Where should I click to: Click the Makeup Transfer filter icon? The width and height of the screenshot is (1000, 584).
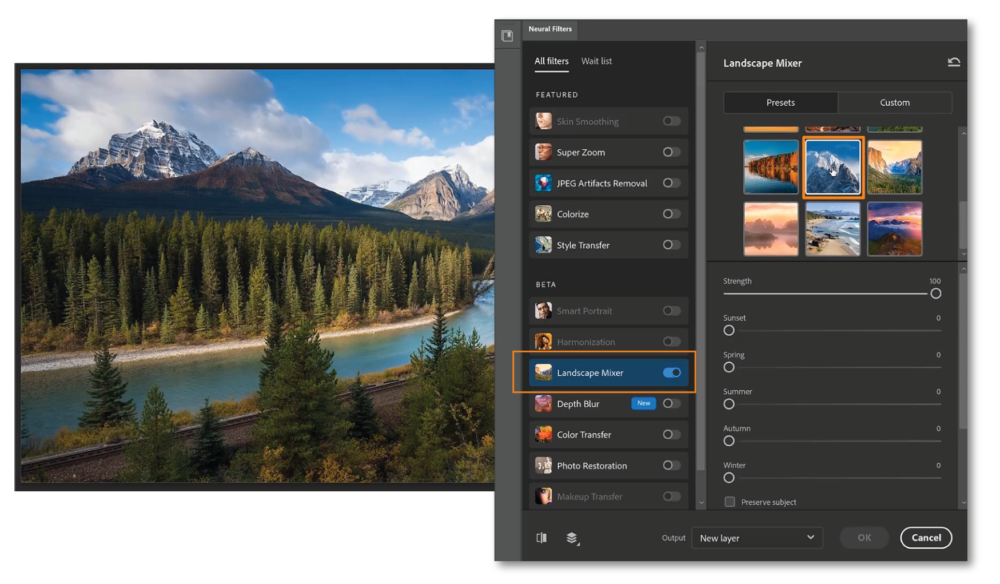543,496
